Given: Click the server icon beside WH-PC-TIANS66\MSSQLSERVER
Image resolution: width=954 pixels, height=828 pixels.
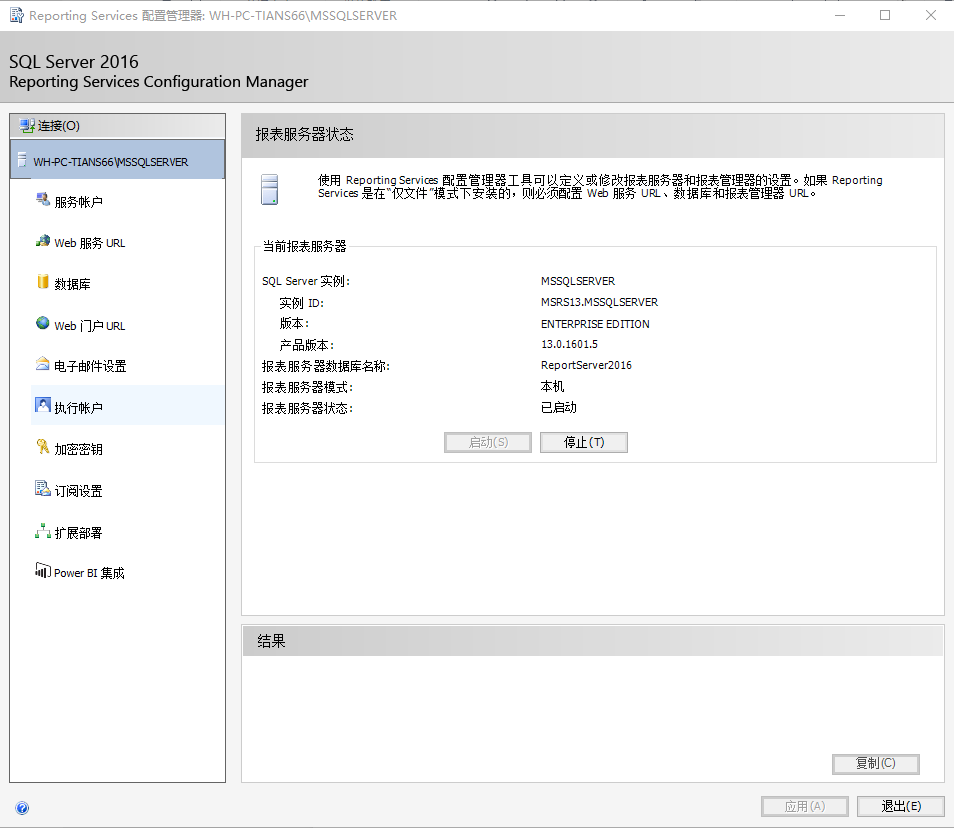Looking at the screenshot, I should click(x=22, y=161).
